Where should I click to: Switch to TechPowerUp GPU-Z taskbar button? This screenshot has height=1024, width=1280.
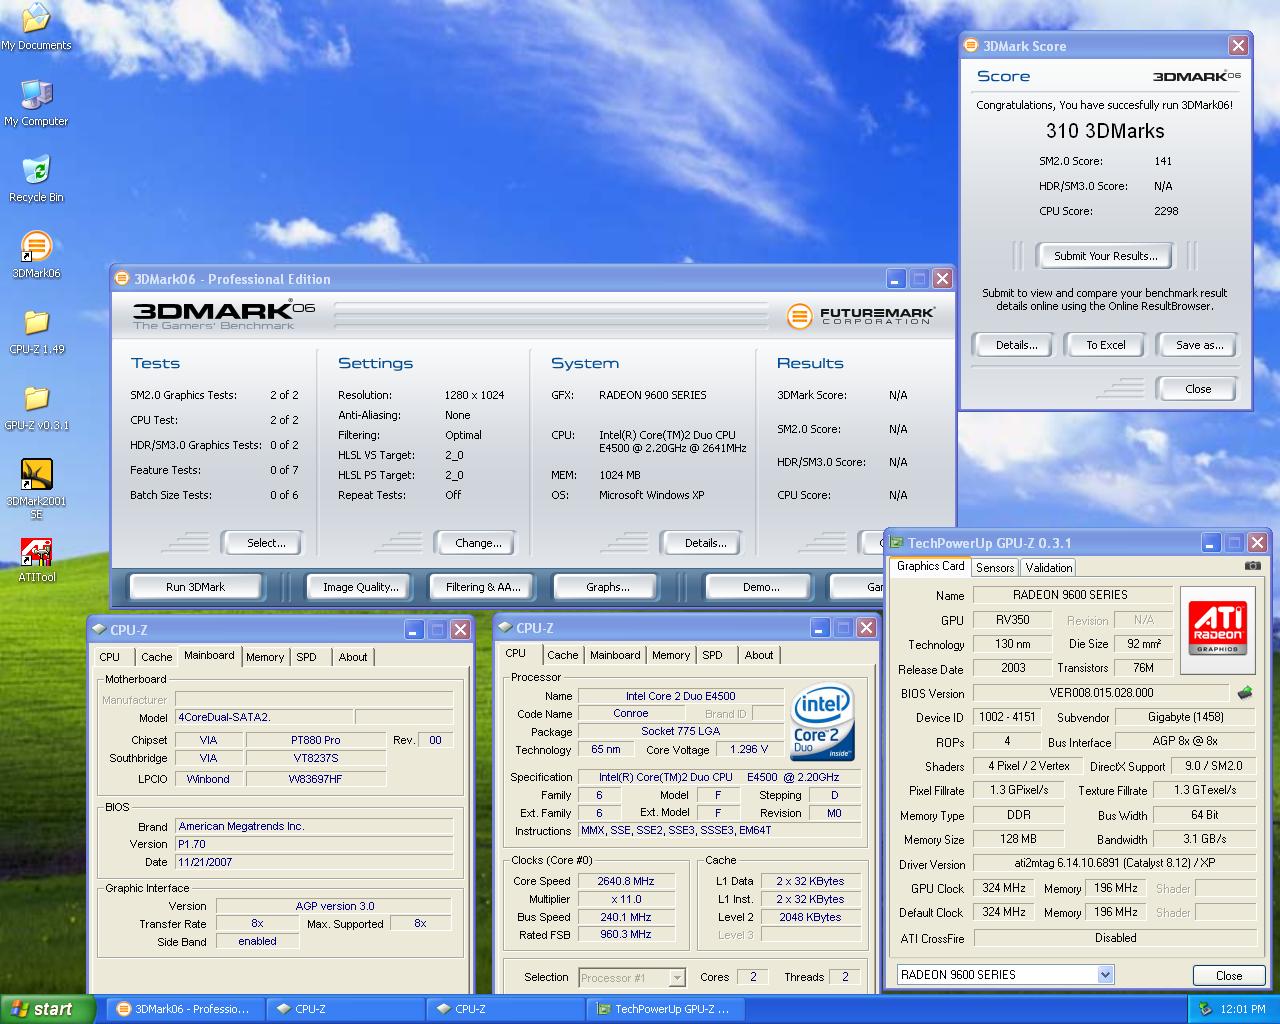tap(666, 1009)
